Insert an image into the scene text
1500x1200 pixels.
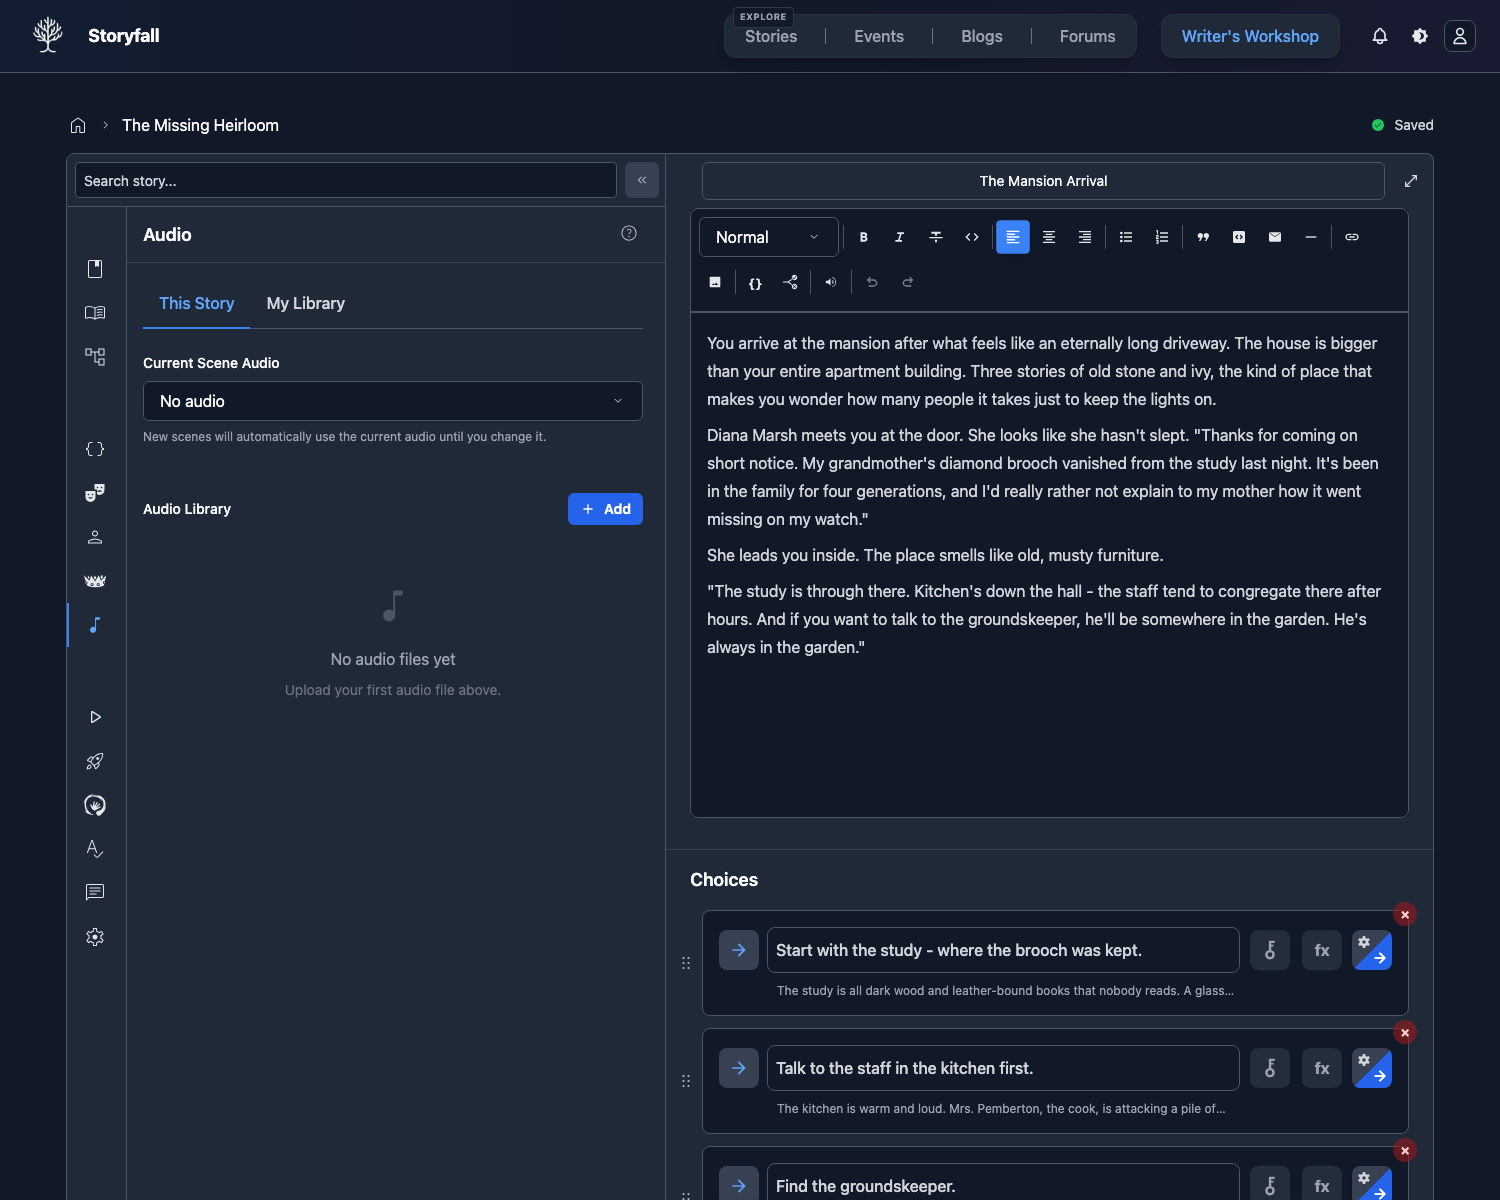coord(715,282)
